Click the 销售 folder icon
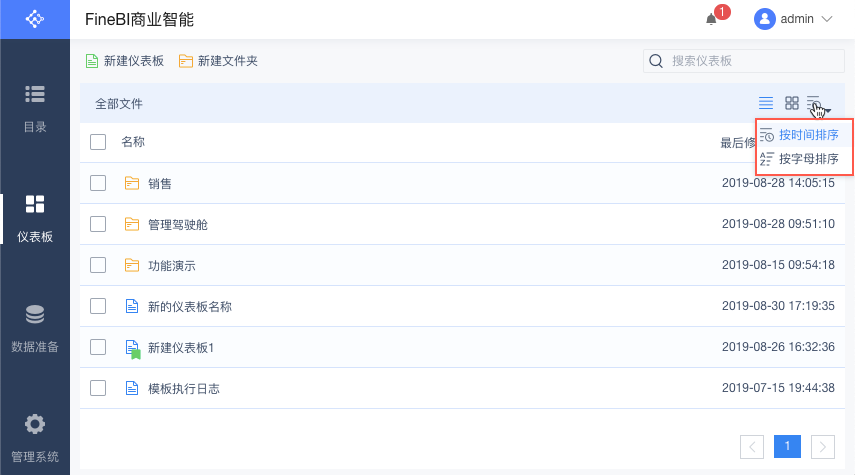This screenshot has height=475, width=855. point(131,183)
